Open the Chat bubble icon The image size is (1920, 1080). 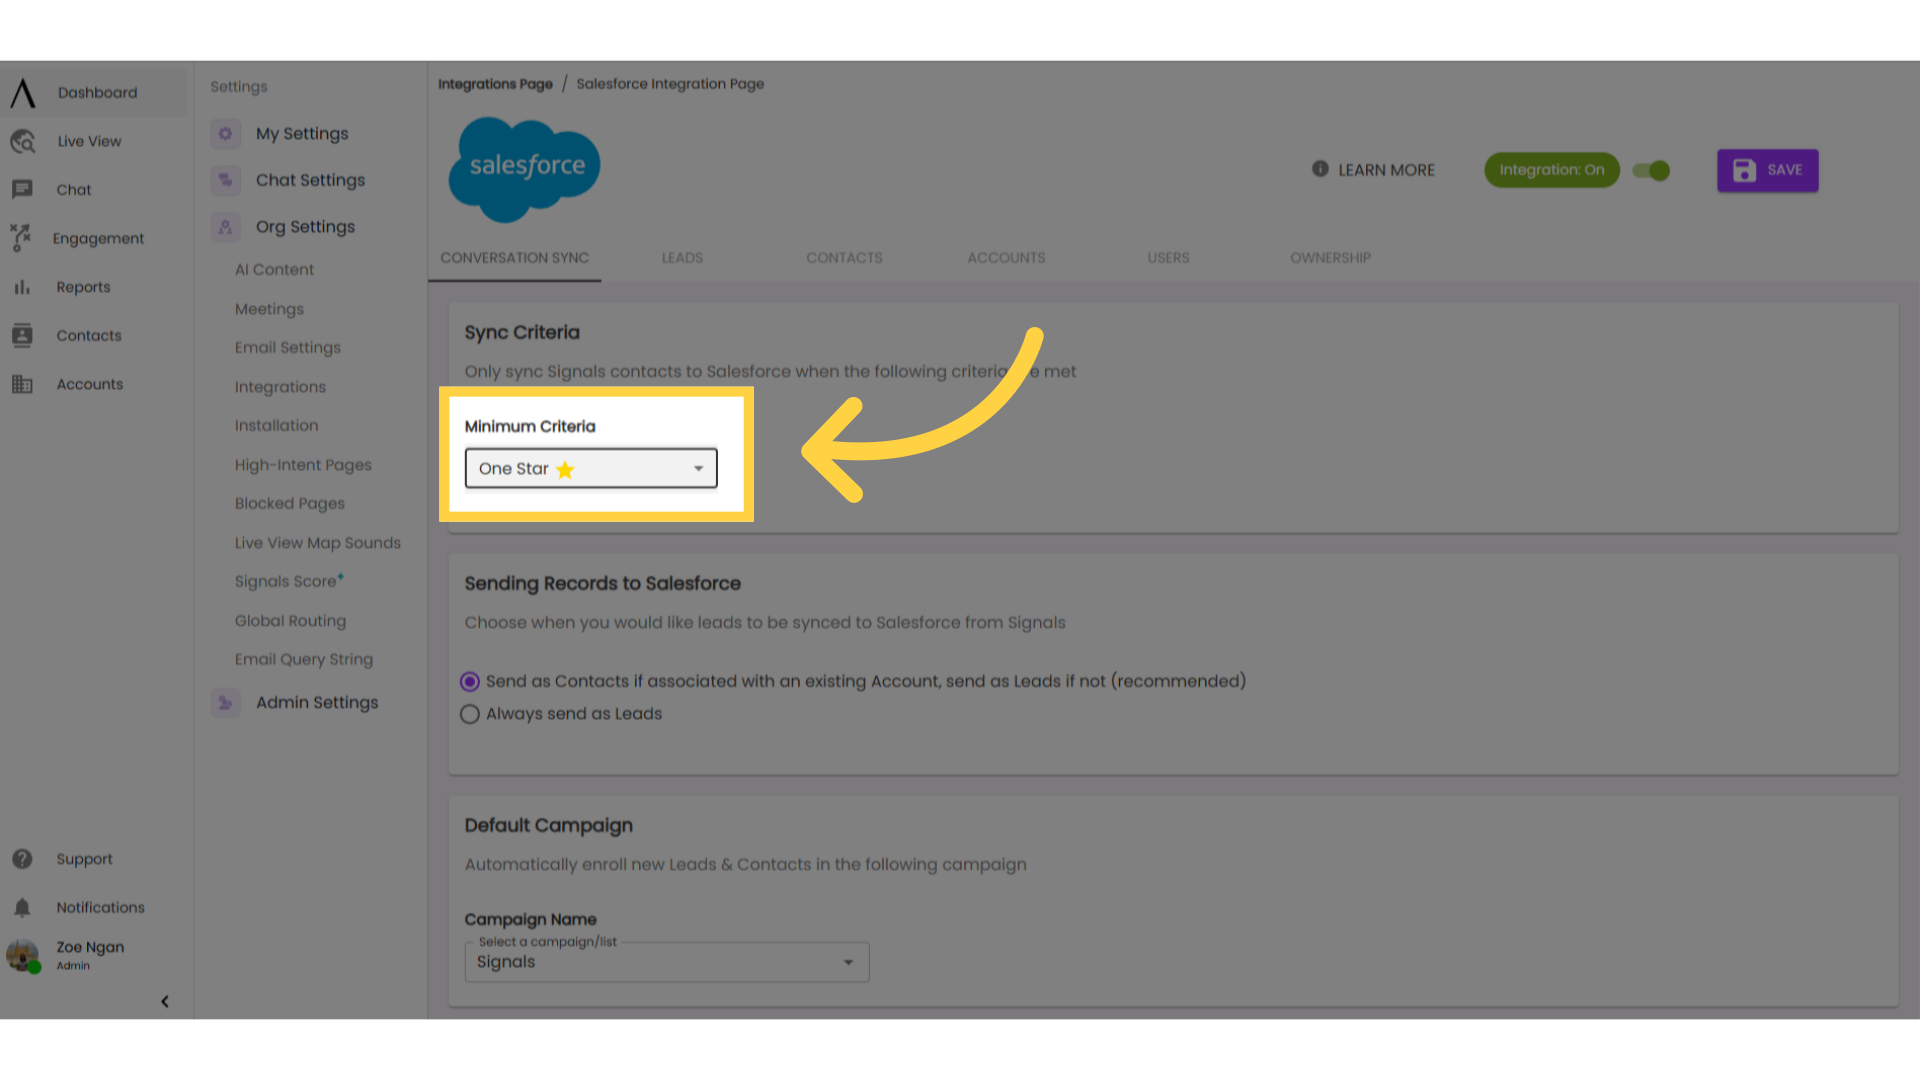pos(22,189)
